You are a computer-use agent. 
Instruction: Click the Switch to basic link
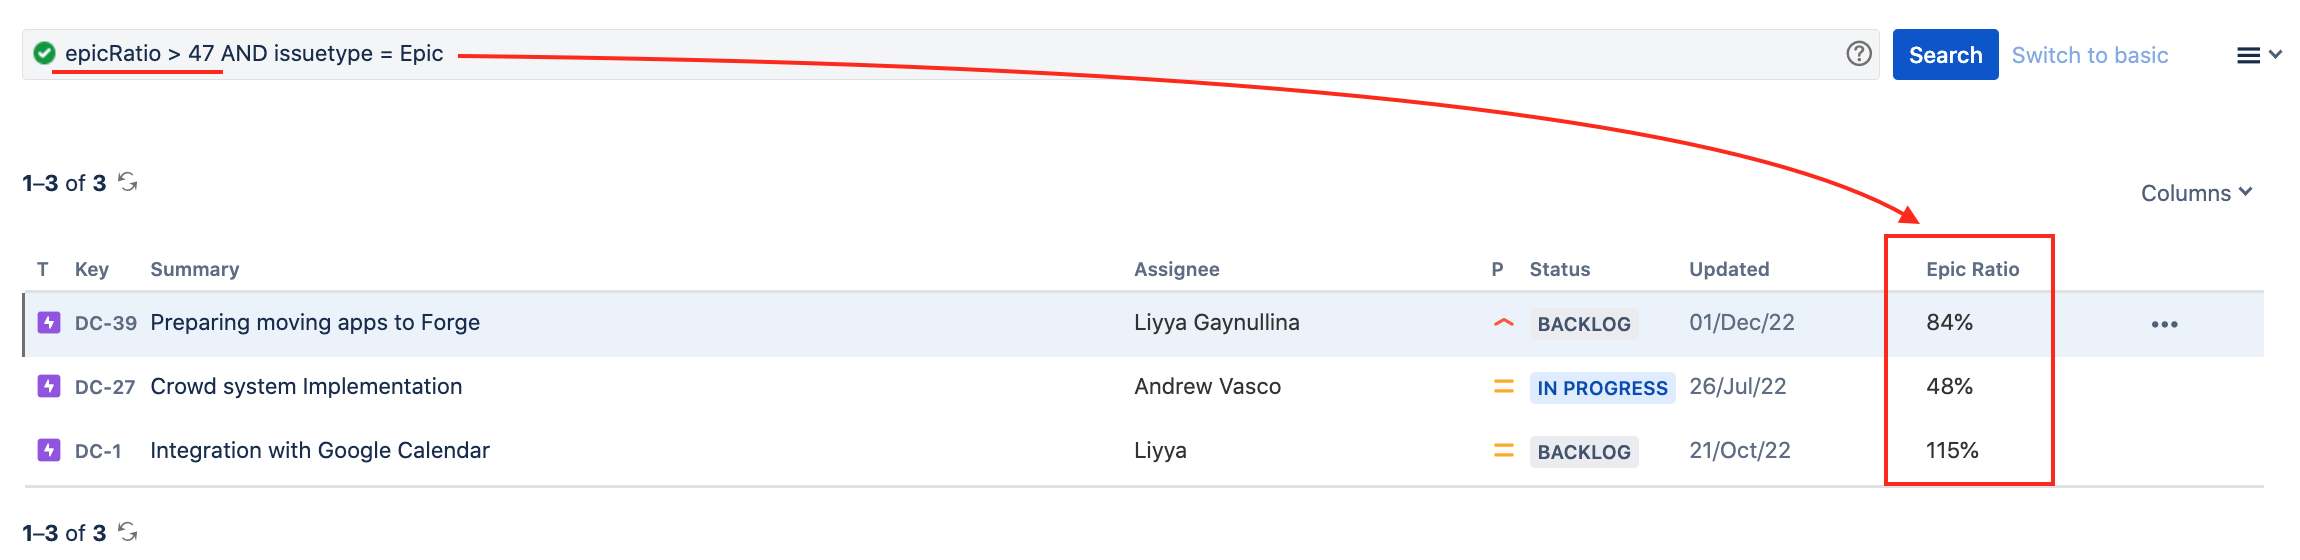click(2089, 55)
